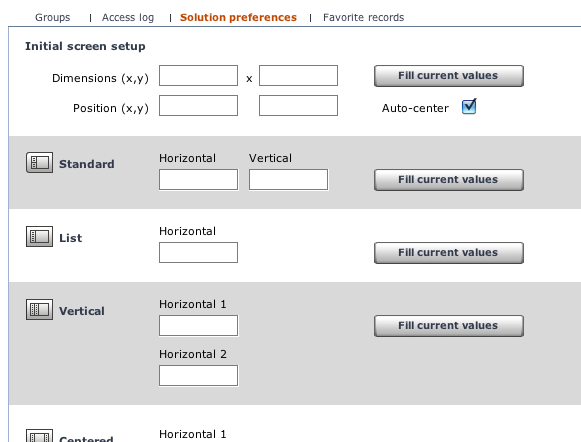The image size is (581, 442).
Task: Click the Position x input field
Action: [x=198, y=106]
